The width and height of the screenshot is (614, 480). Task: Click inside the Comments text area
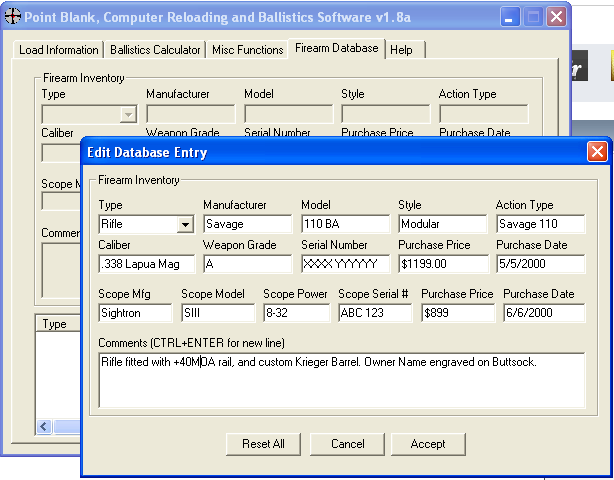click(342, 380)
